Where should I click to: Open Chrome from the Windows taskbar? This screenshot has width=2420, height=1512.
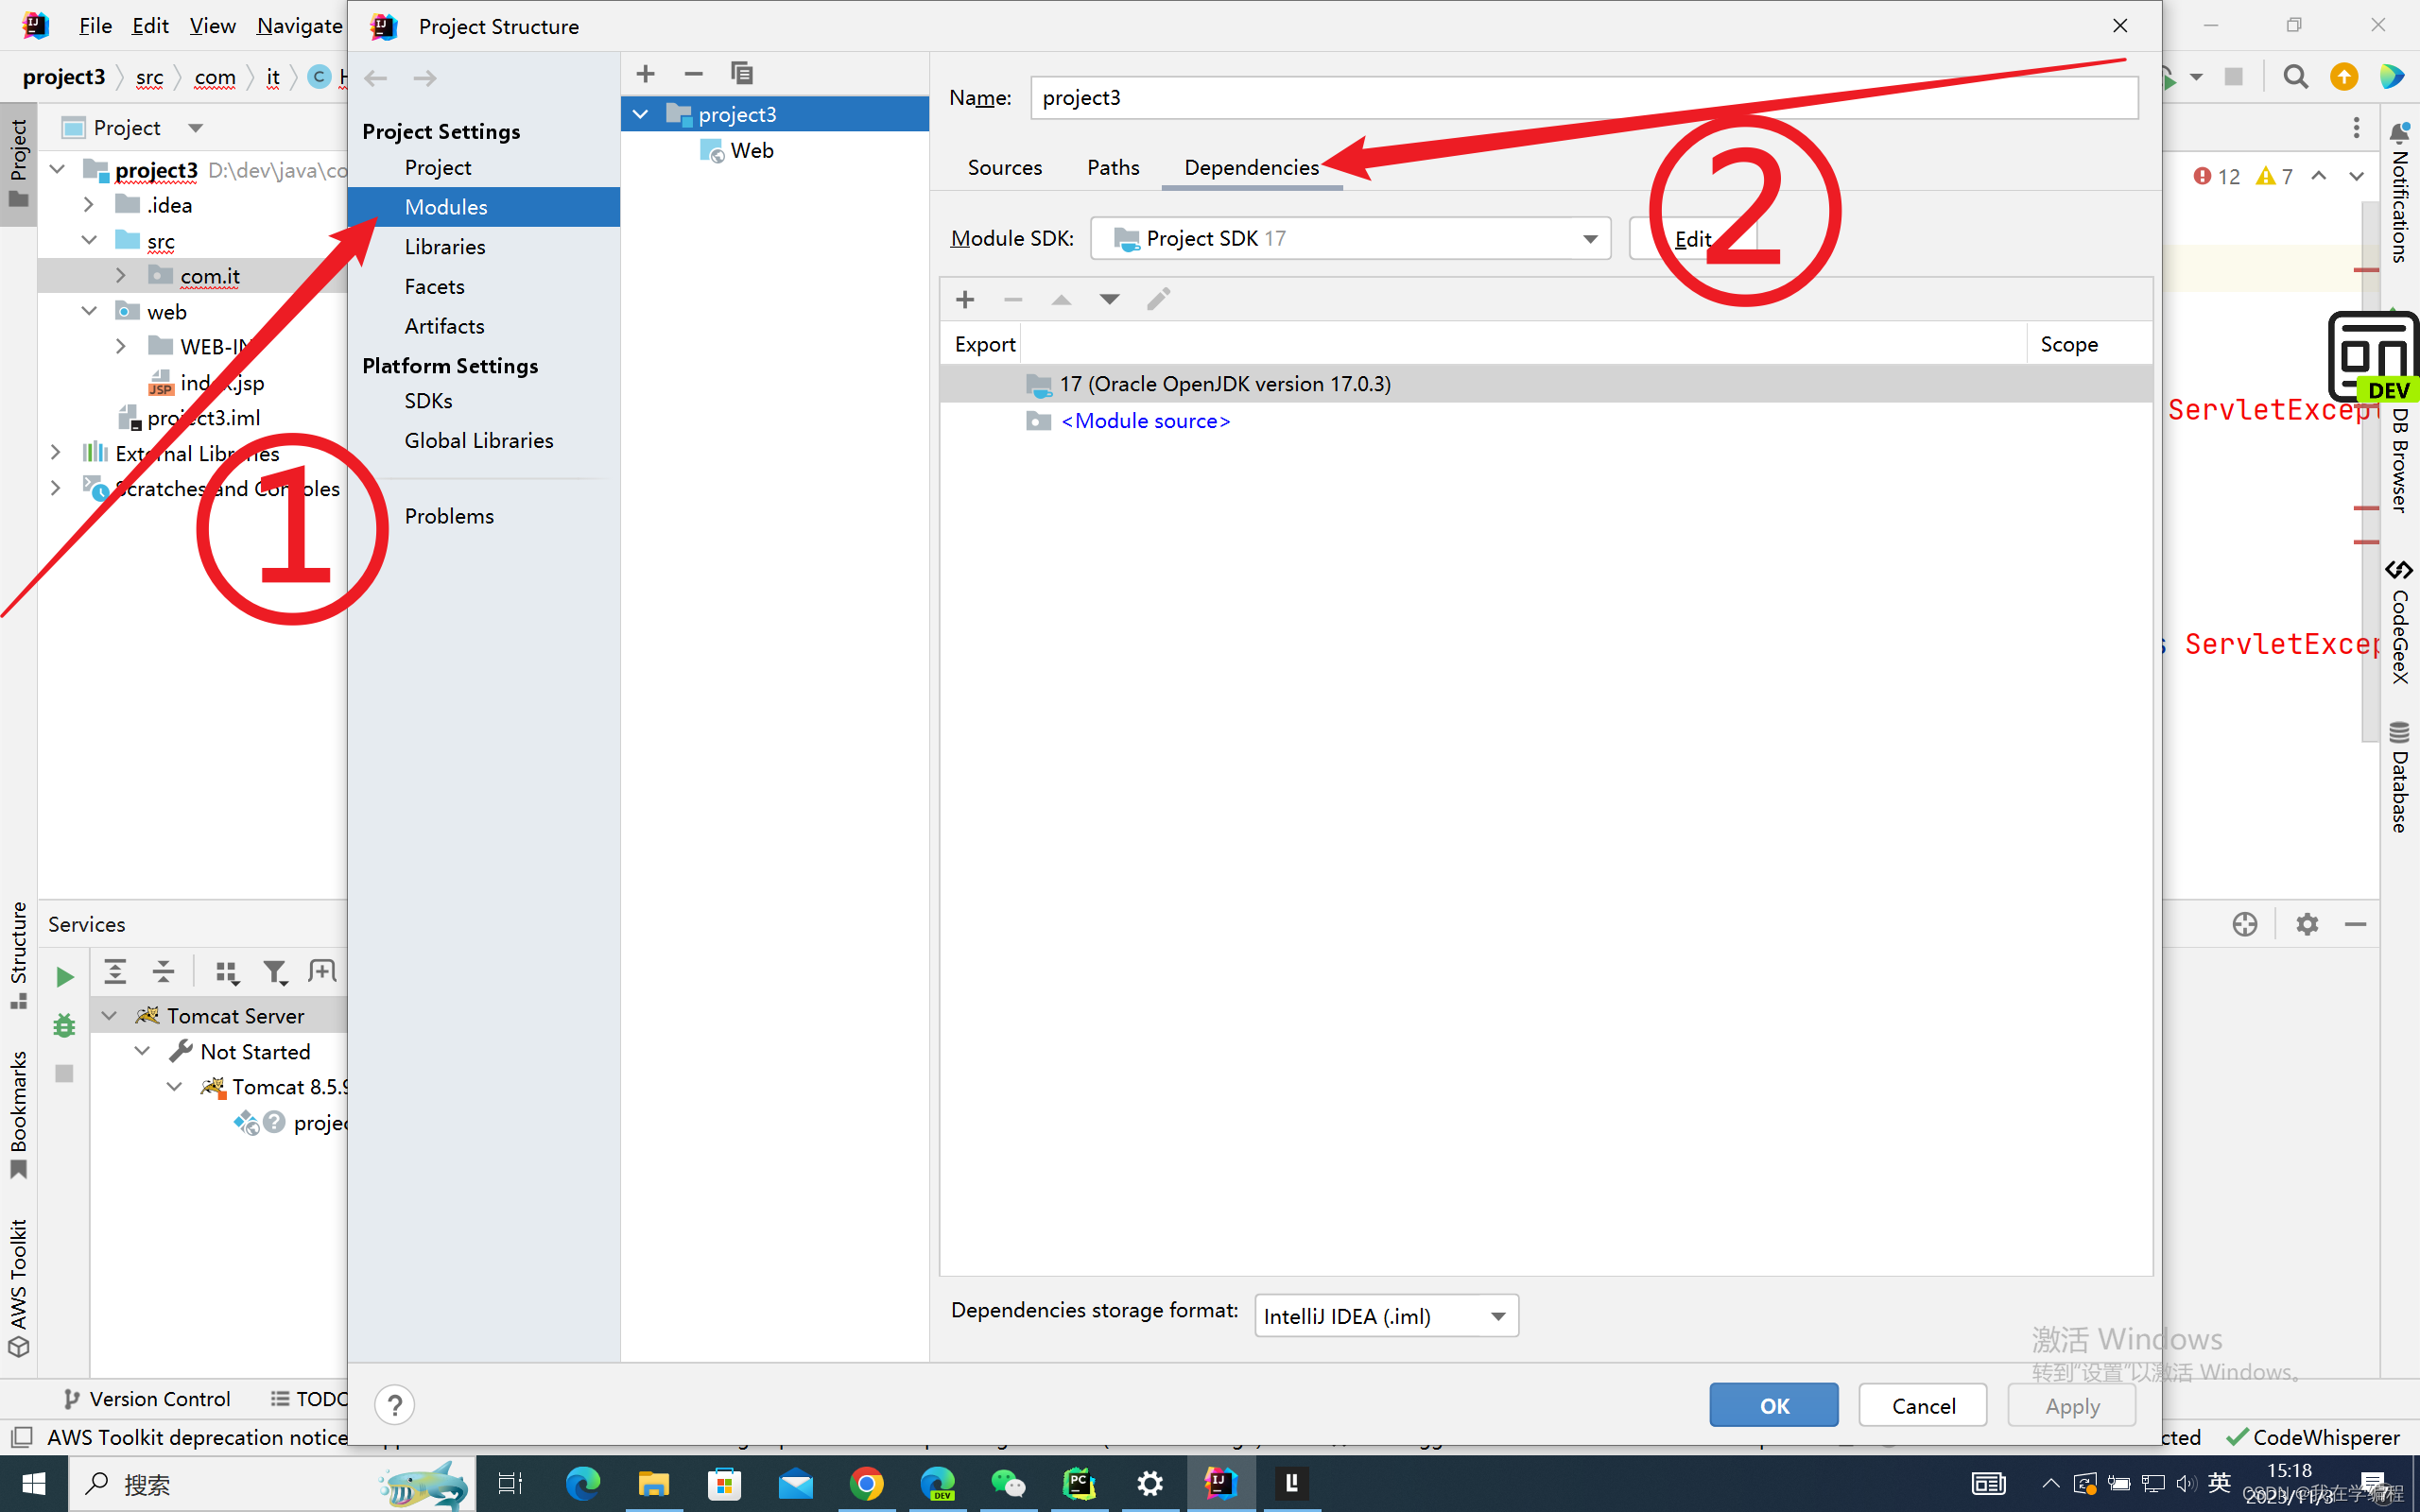pyautogui.click(x=866, y=1484)
